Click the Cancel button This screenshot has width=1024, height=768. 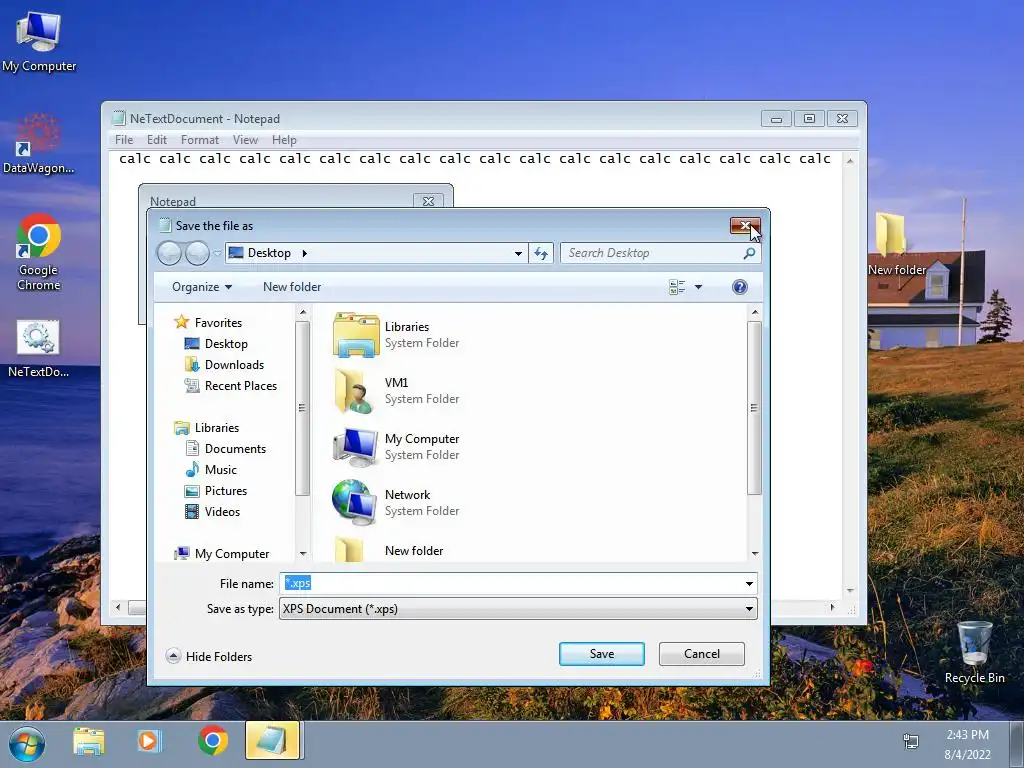(701, 654)
